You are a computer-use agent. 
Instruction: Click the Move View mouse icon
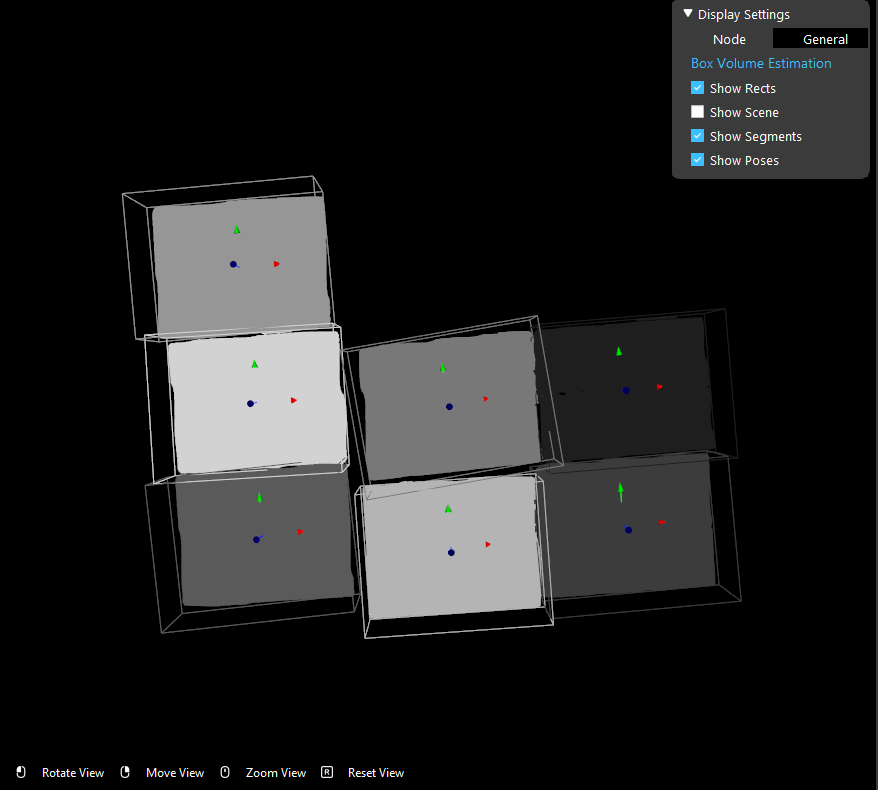tap(125, 772)
